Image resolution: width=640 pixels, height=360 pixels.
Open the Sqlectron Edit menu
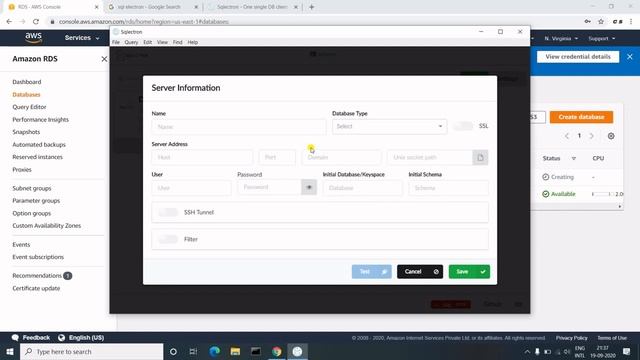[147, 42]
